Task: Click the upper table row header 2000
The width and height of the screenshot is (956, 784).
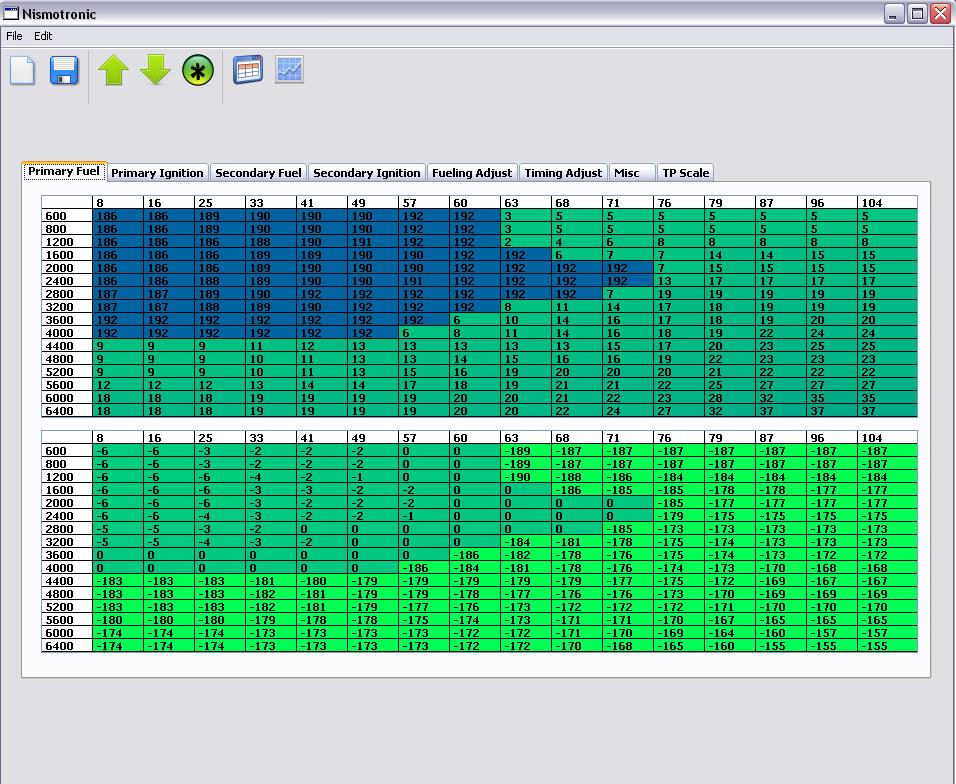Action: [66, 268]
